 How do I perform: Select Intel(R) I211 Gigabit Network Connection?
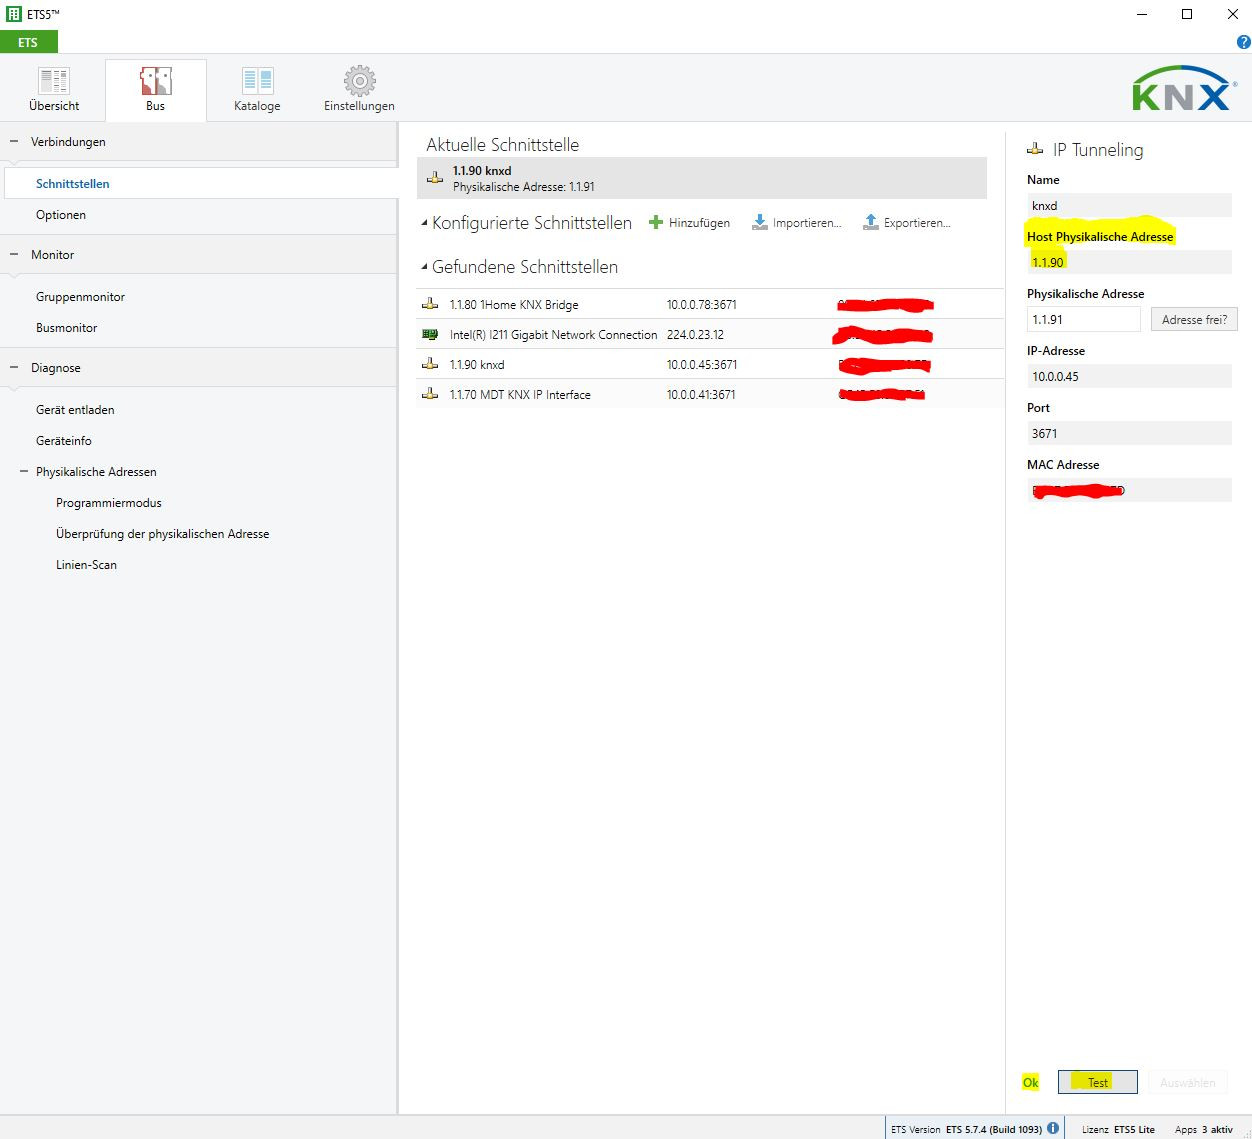(x=710, y=334)
